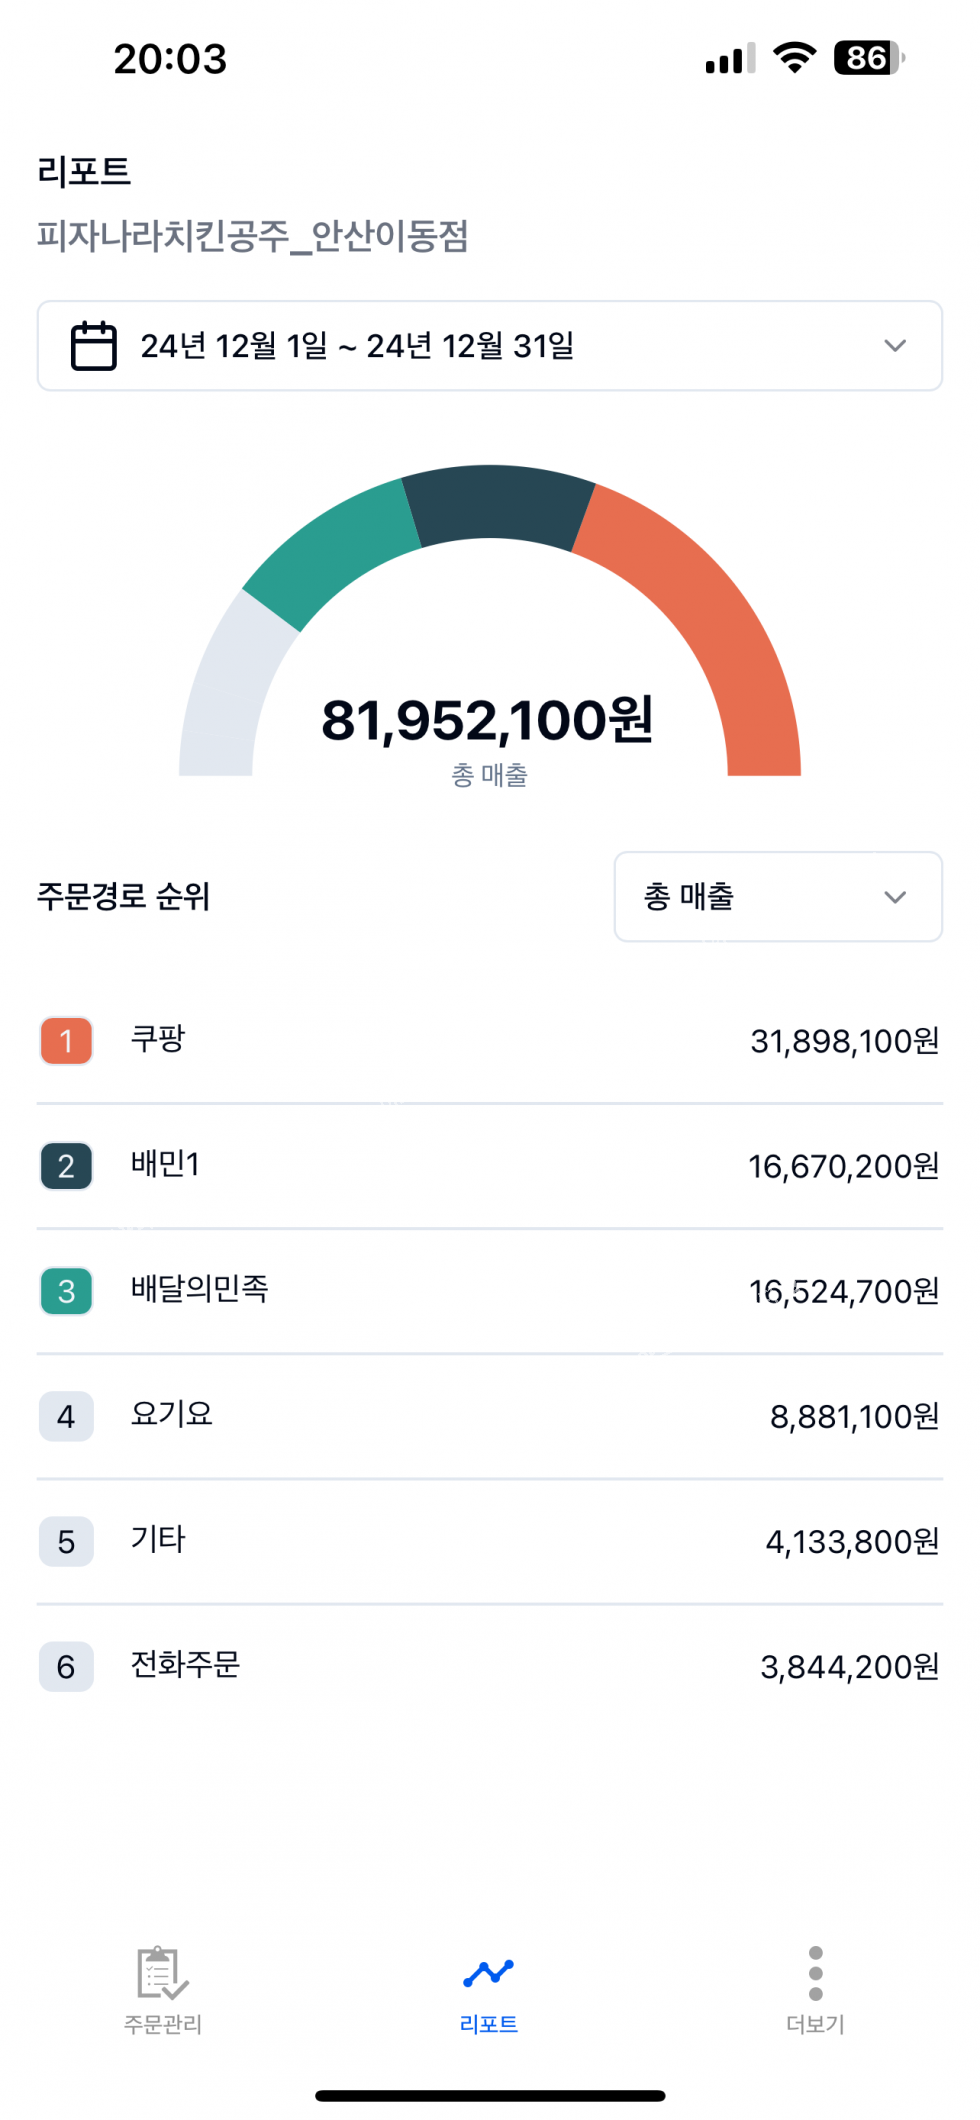Select the 배달의민족 sales amount 16,524,700원

click(844, 1292)
